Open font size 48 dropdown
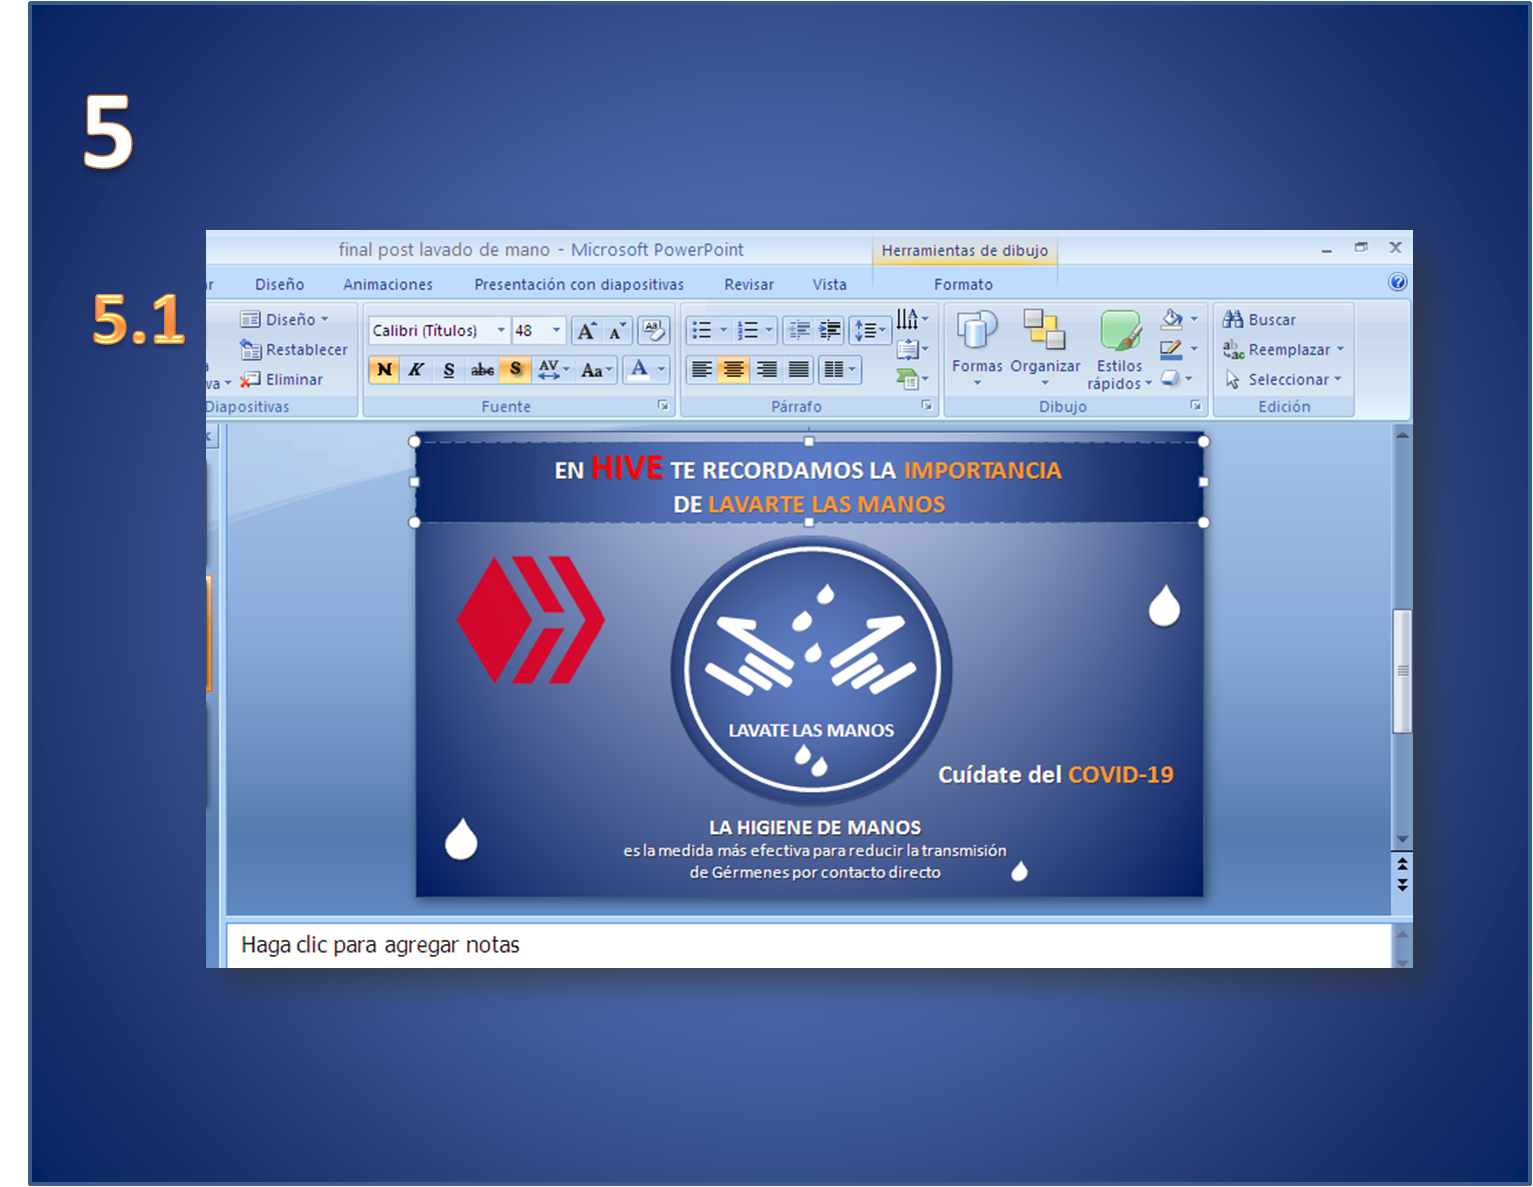Image resolution: width=1533 pixels, height=1187 pixels. [557, 331]
